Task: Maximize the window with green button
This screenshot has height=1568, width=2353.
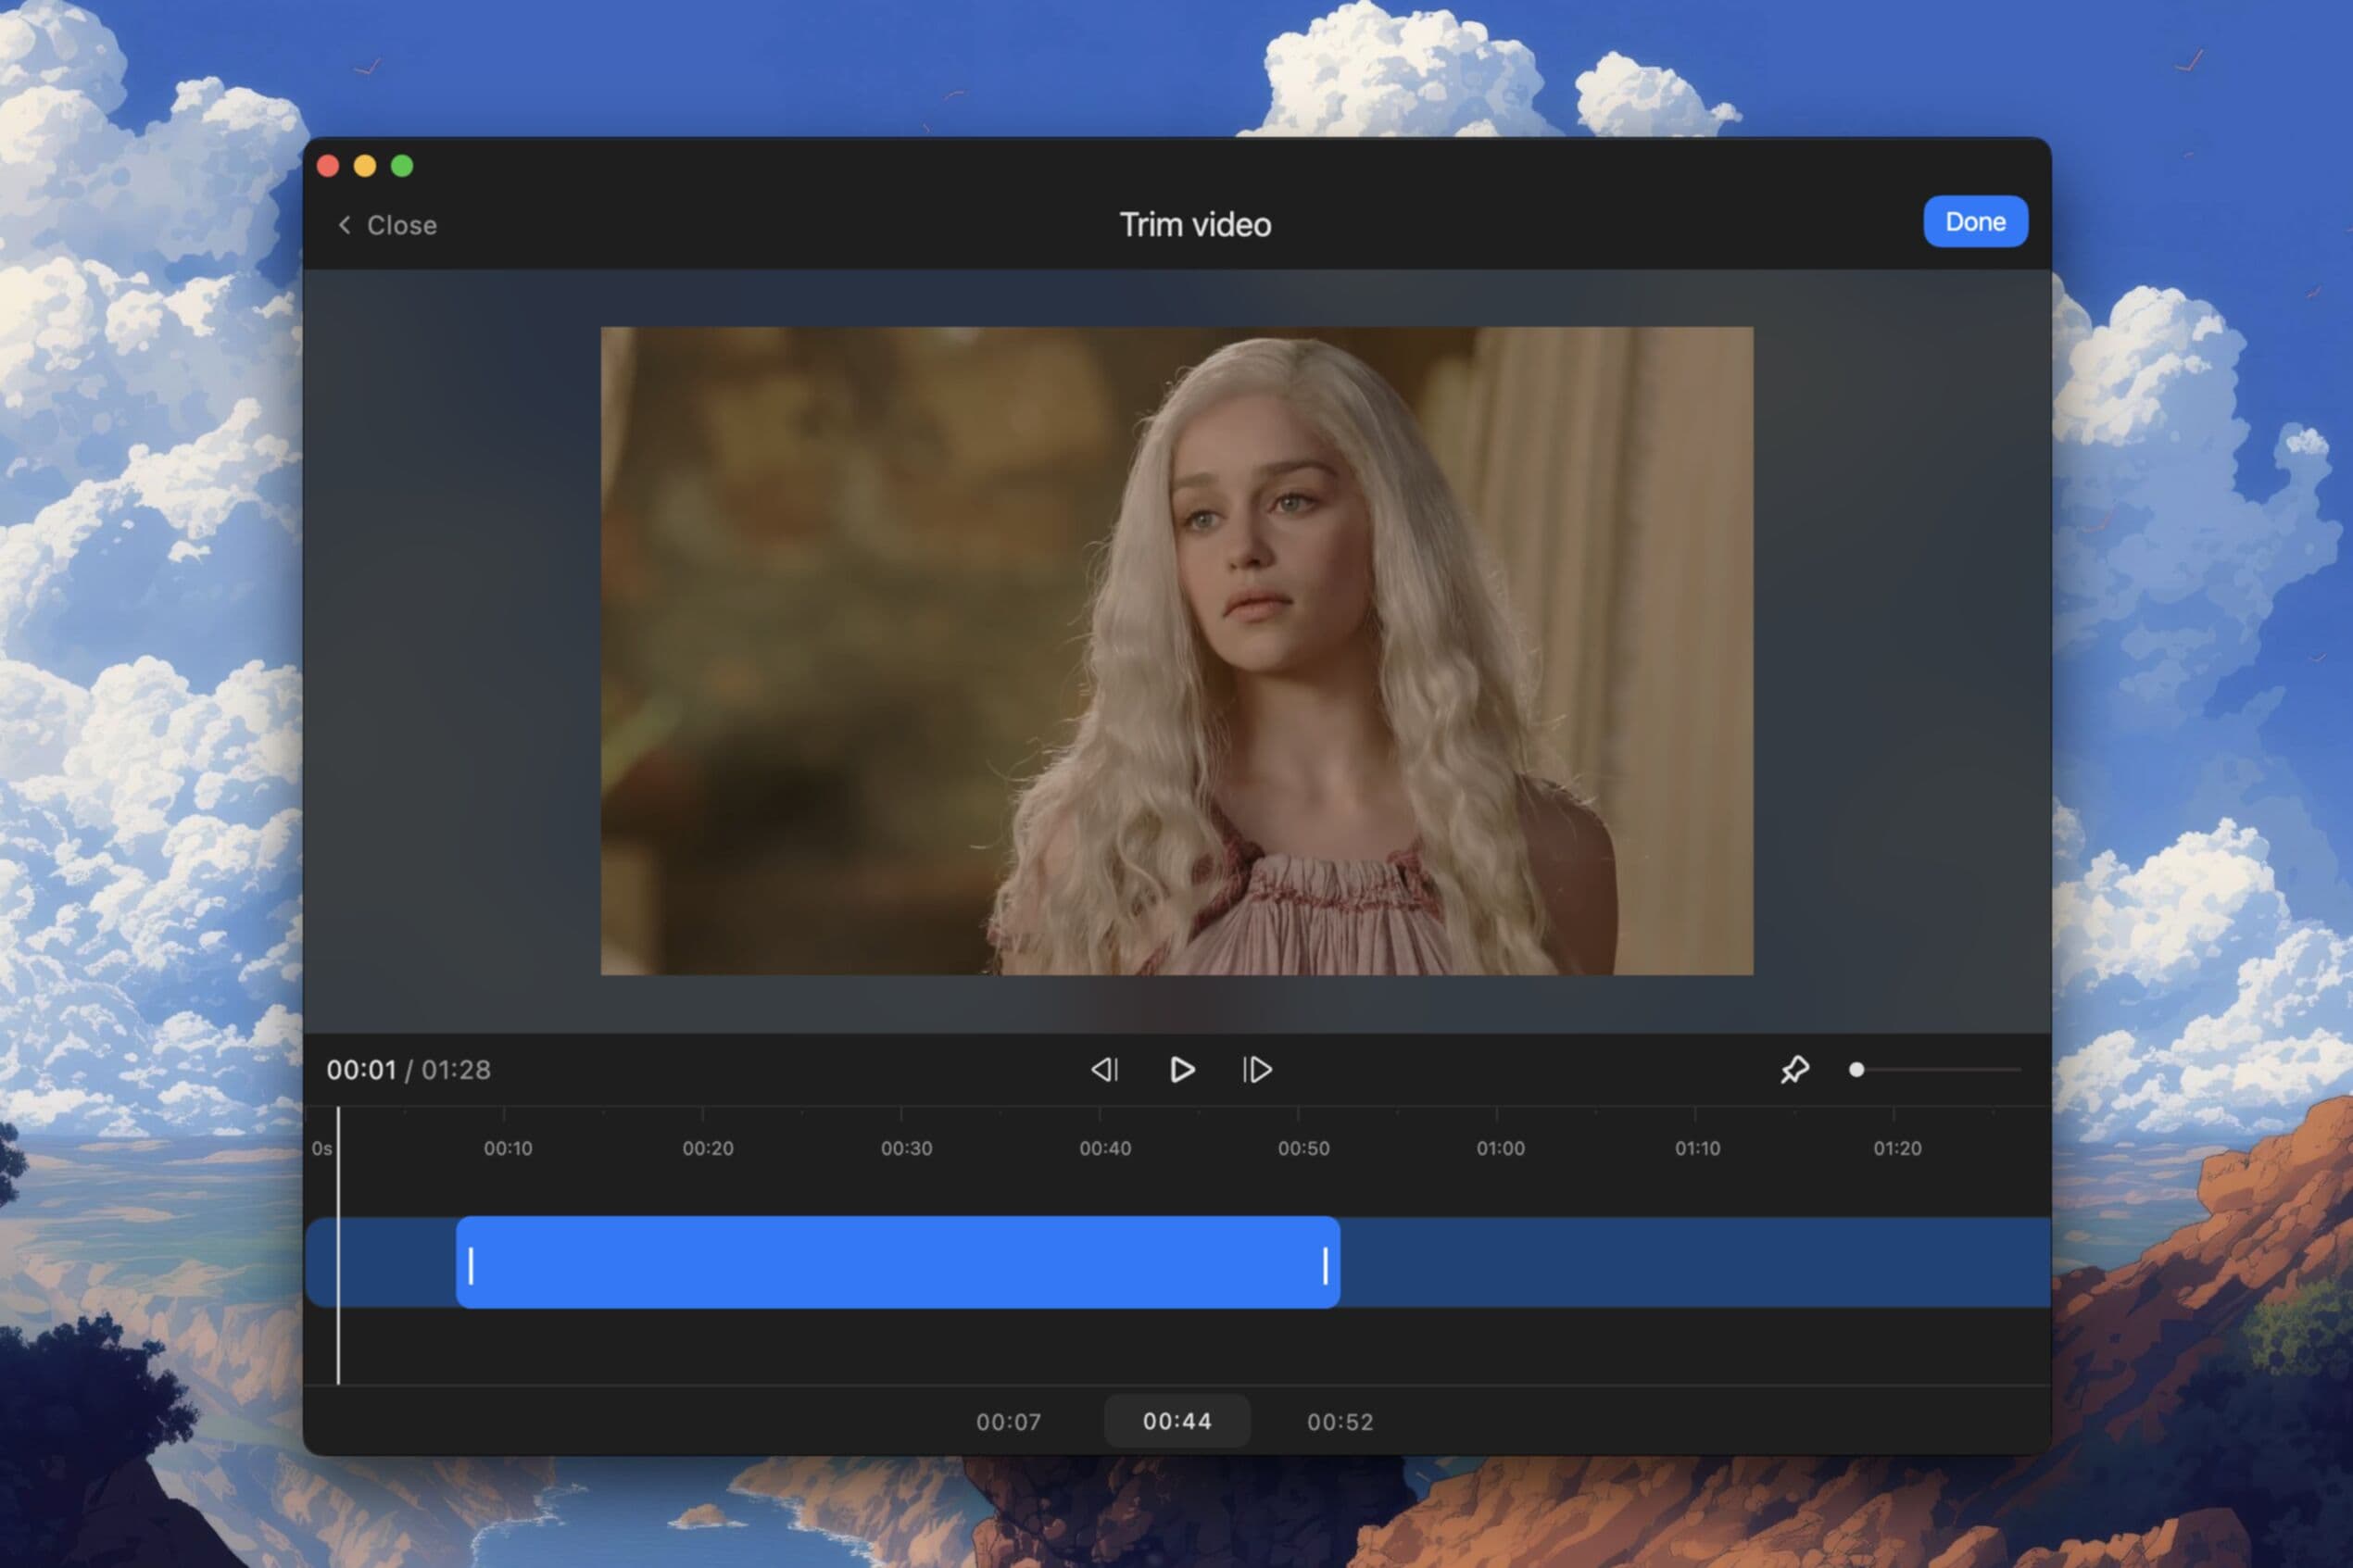Action: (x=402, y=166)
